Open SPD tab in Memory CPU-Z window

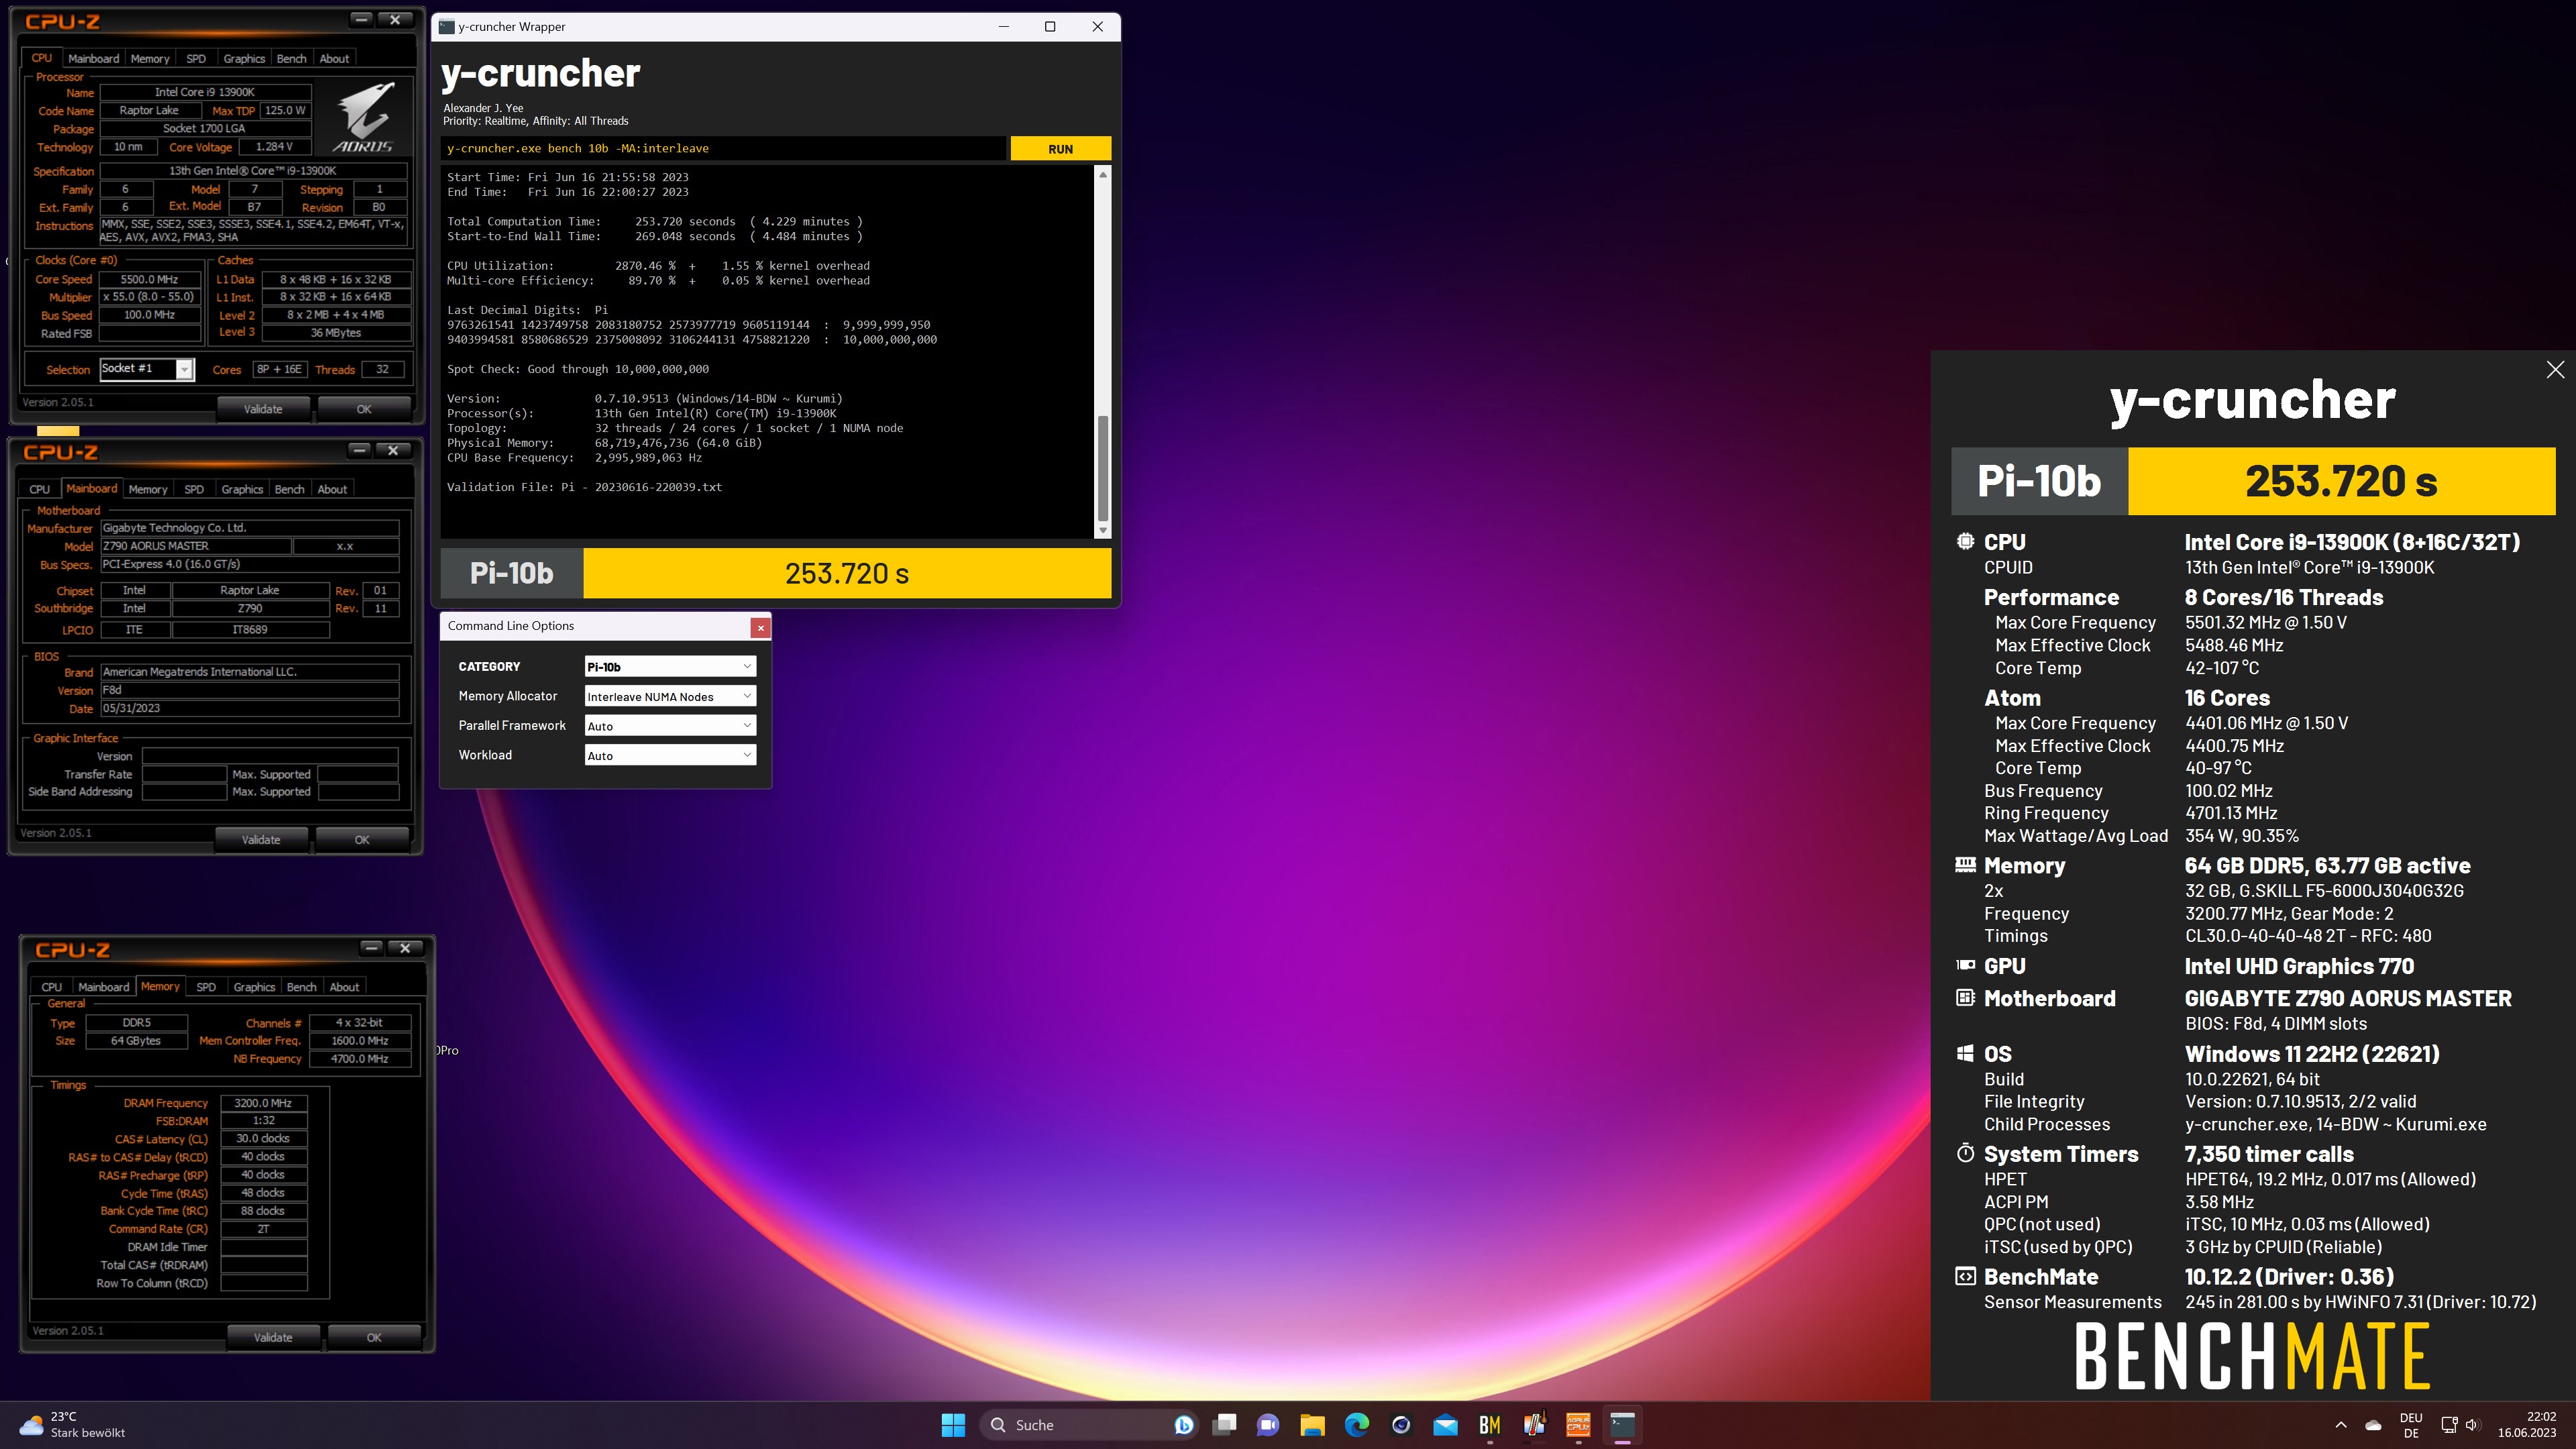[206, 987]
